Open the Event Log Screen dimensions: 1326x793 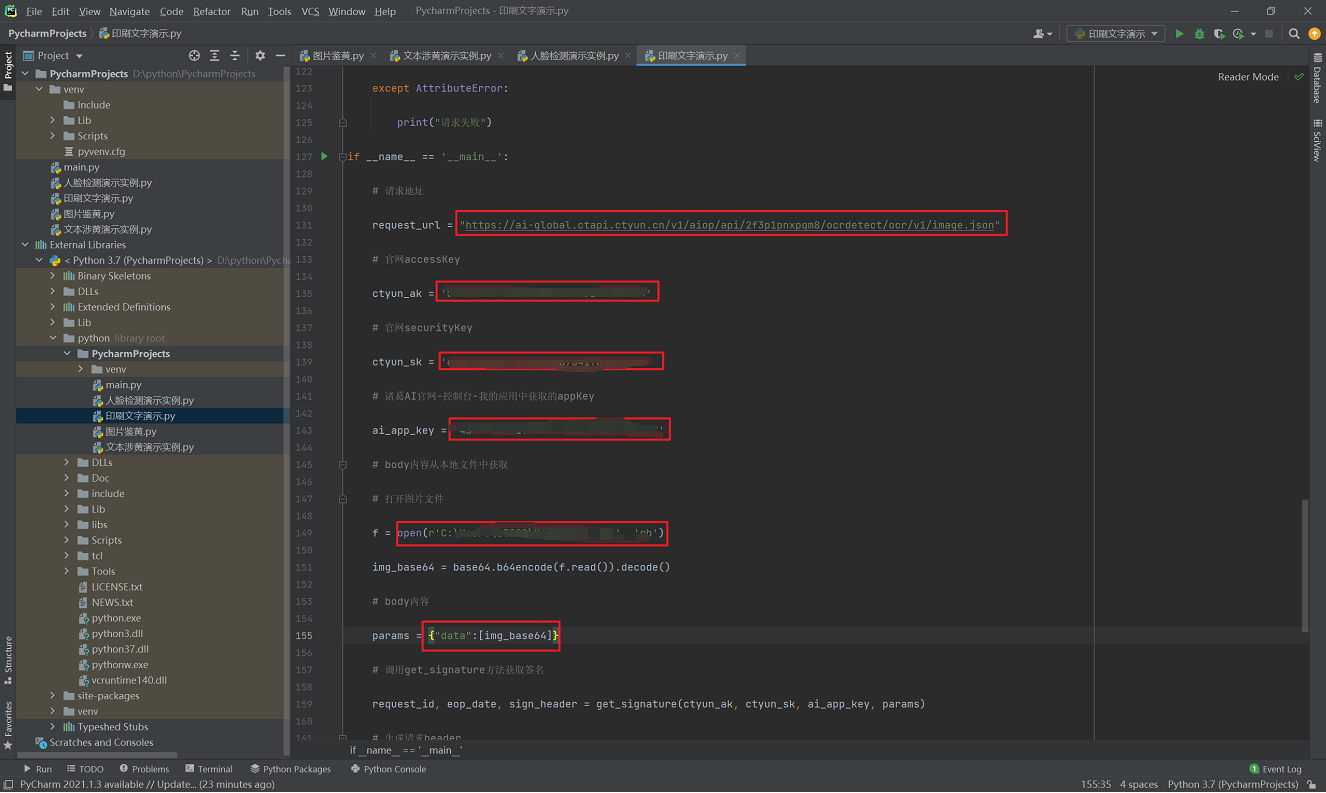click(1275, 769)
